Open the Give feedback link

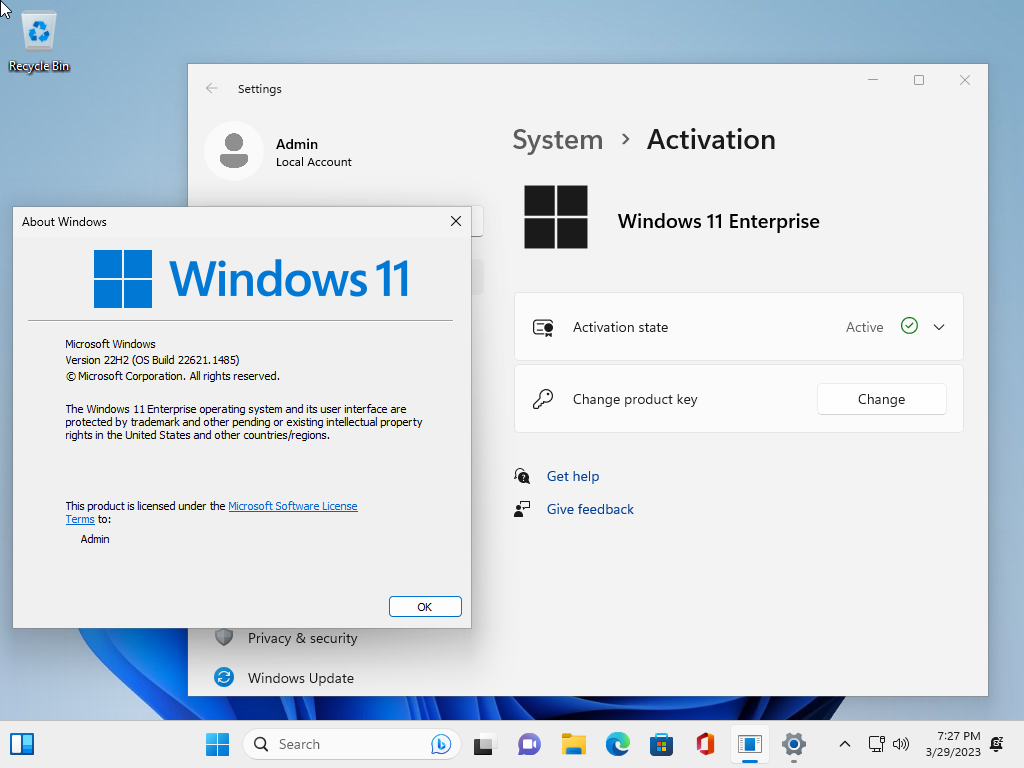(x=590, y=509)
